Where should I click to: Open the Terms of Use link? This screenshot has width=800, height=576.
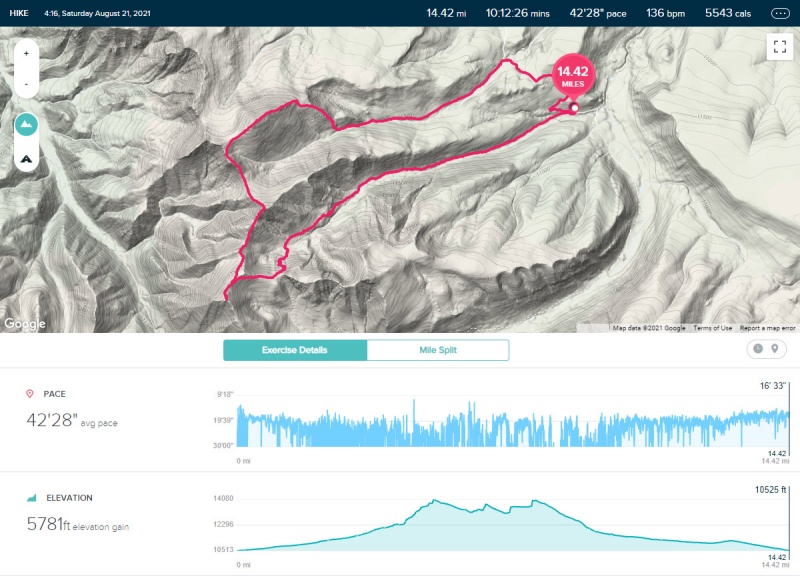pyautogui.click(x=712, y=328)
